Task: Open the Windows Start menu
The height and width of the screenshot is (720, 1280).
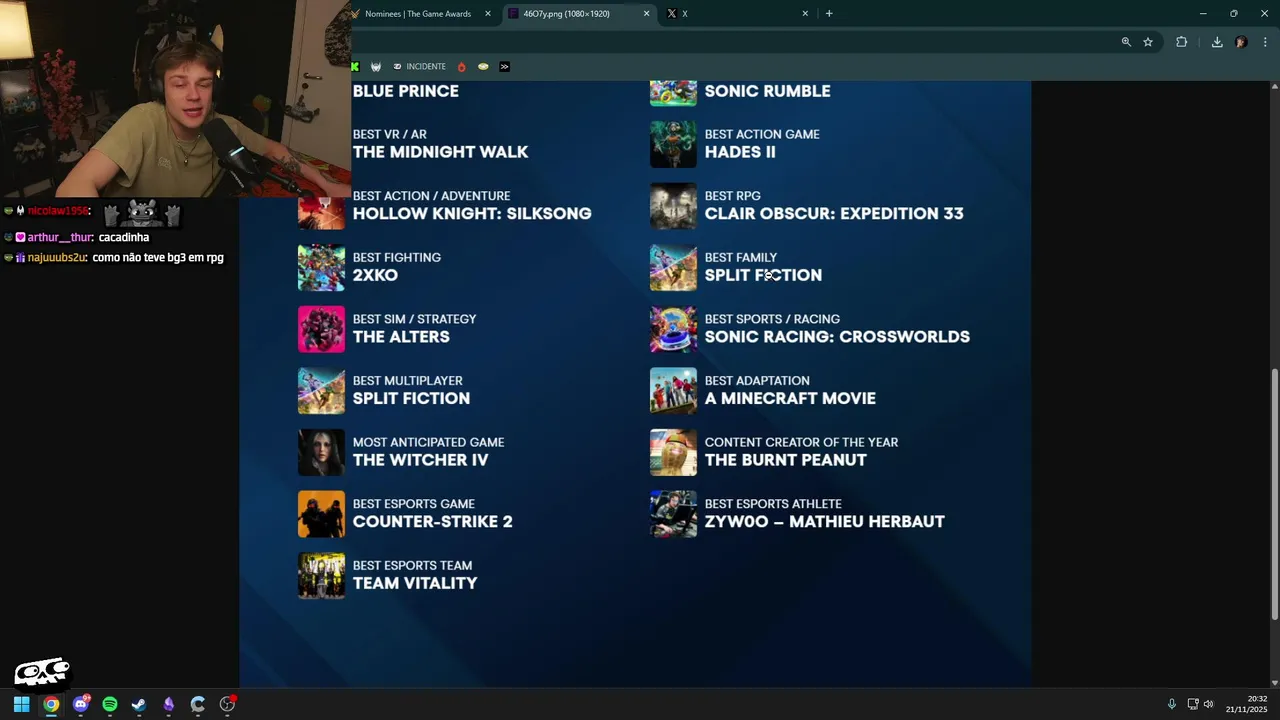Action: click(21, 704)
